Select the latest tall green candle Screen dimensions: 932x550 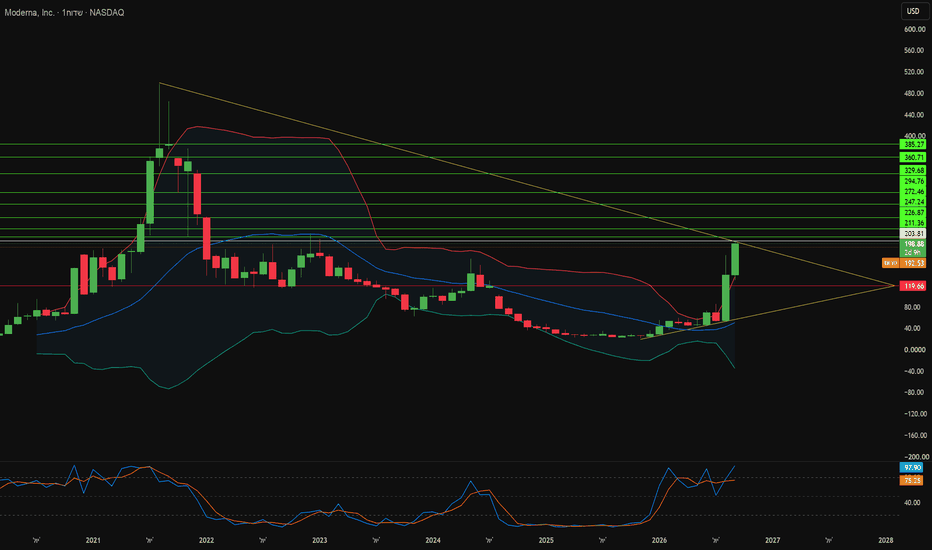735,259
